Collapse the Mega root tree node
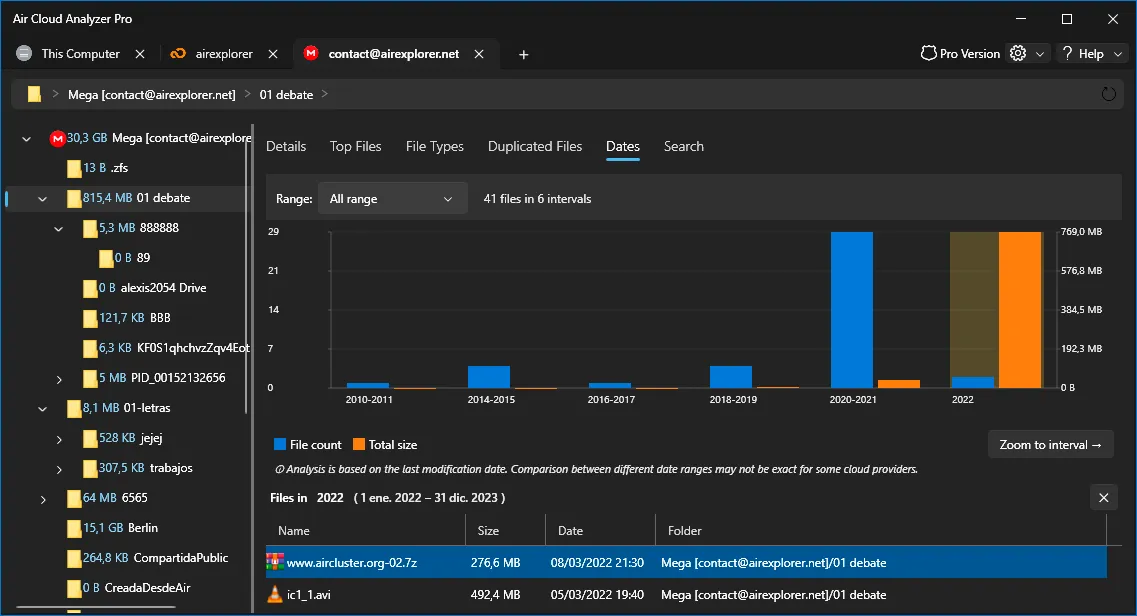Image resolution: width=1137 pixels, height=616 pixels. [x=26, y=138]
